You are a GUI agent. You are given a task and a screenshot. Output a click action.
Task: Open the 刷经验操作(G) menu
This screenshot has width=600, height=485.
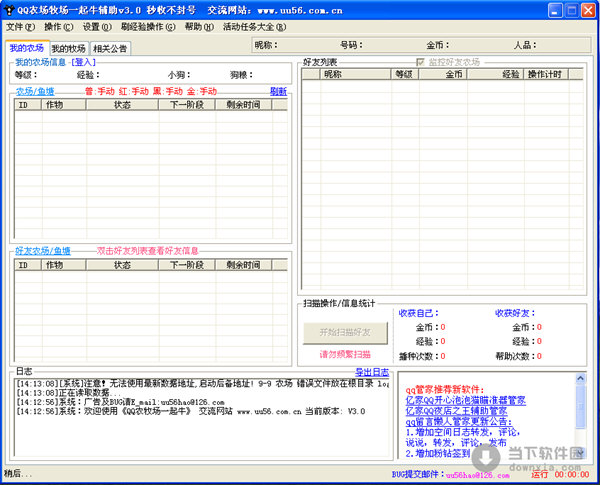click(x=148, y=27)
